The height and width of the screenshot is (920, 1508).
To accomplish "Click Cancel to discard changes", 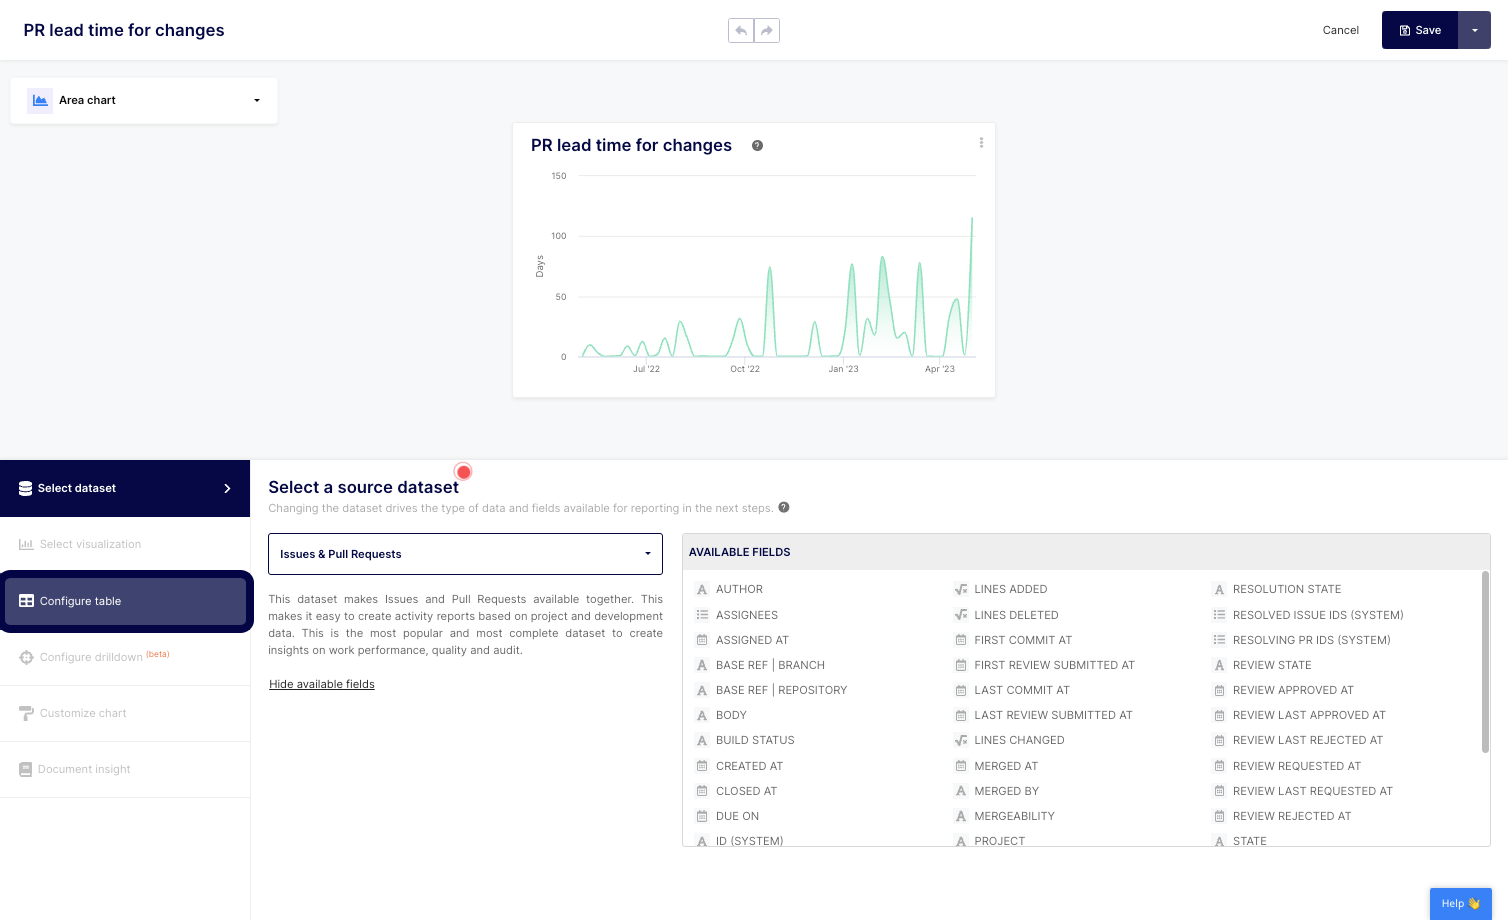I will click(x=1340, y=30).
